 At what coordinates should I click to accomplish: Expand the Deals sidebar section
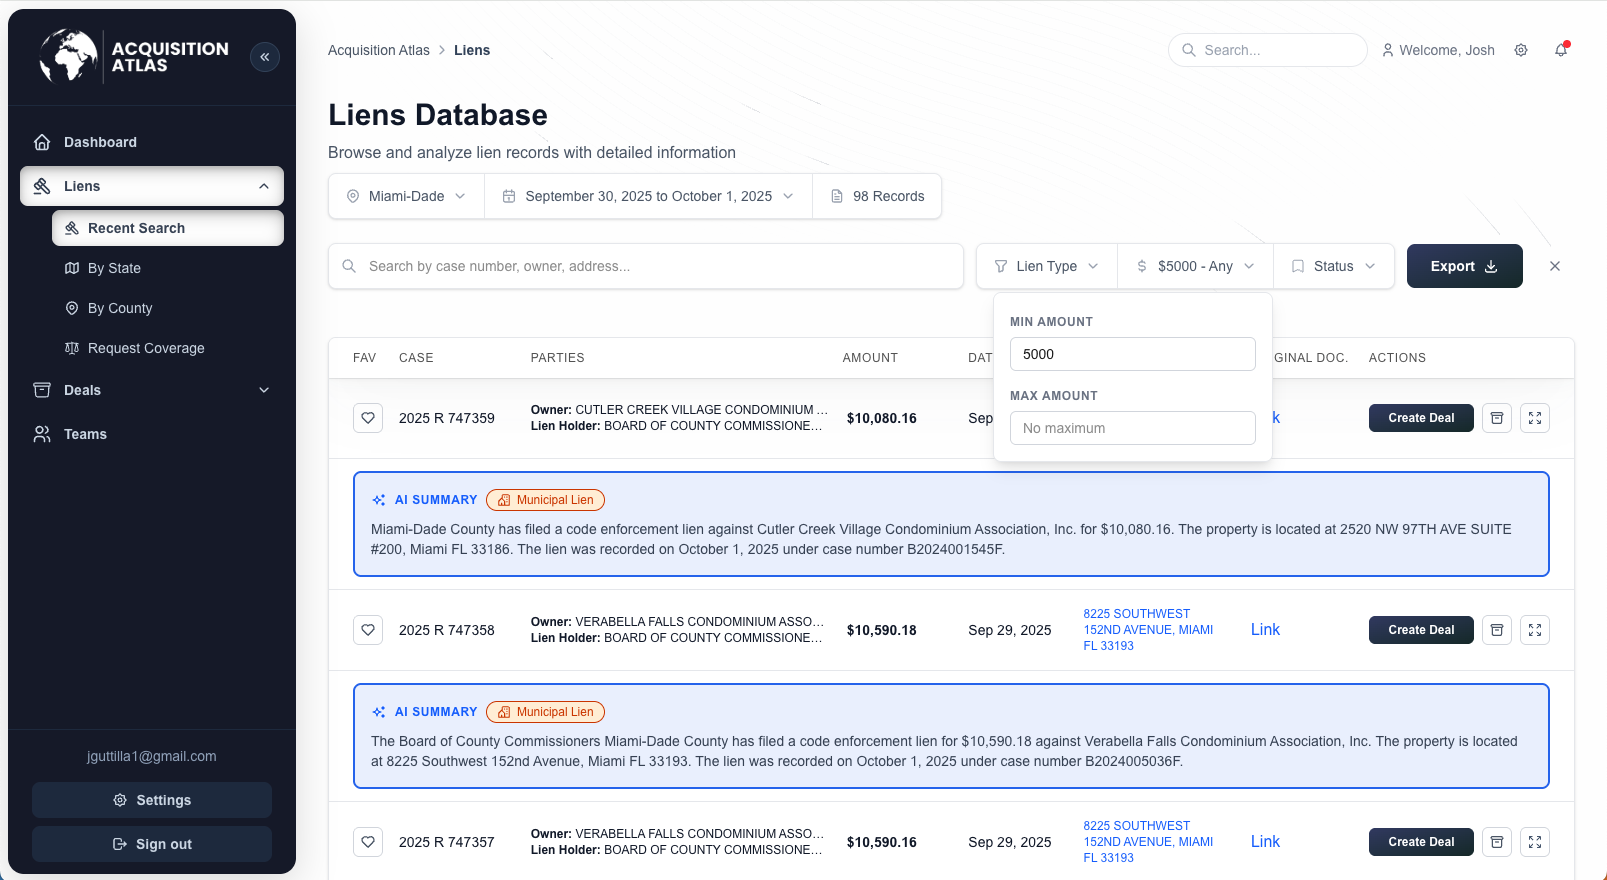(x=152, y=390)
